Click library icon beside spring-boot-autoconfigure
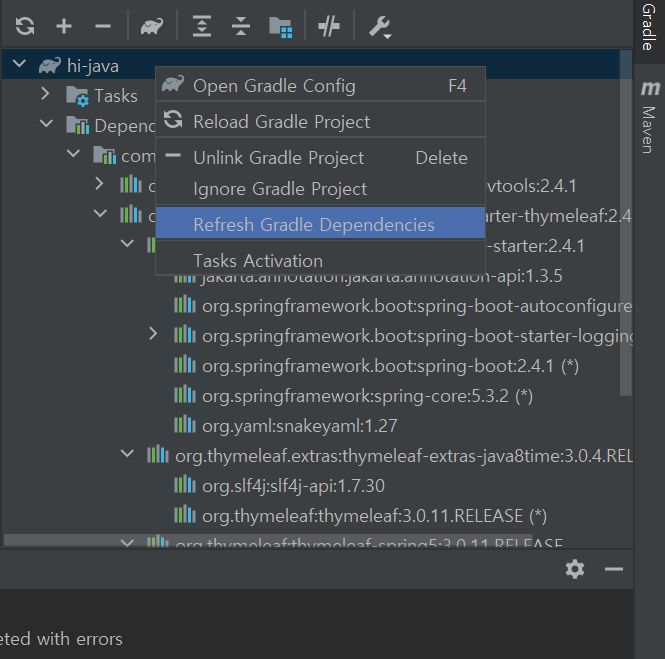Viewport: 665px width, 659px height. tap(185, 304)
